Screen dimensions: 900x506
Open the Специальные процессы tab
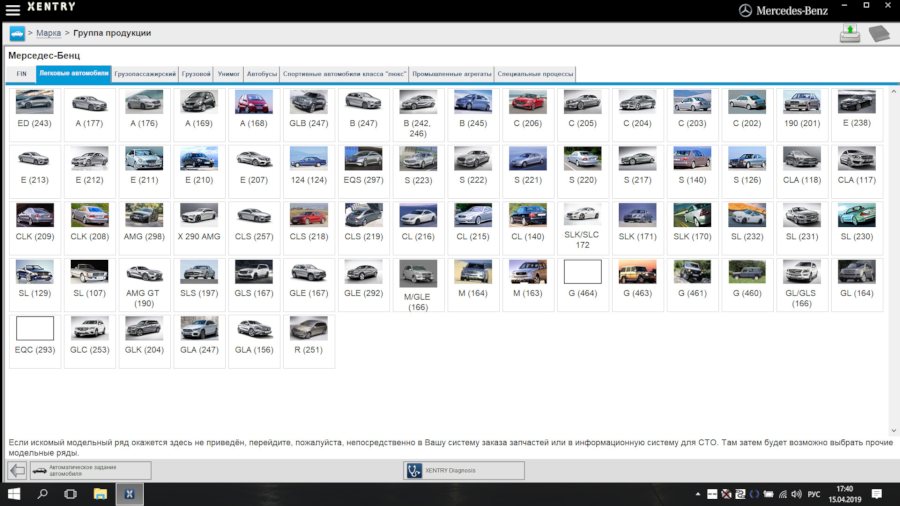point(535,74)
